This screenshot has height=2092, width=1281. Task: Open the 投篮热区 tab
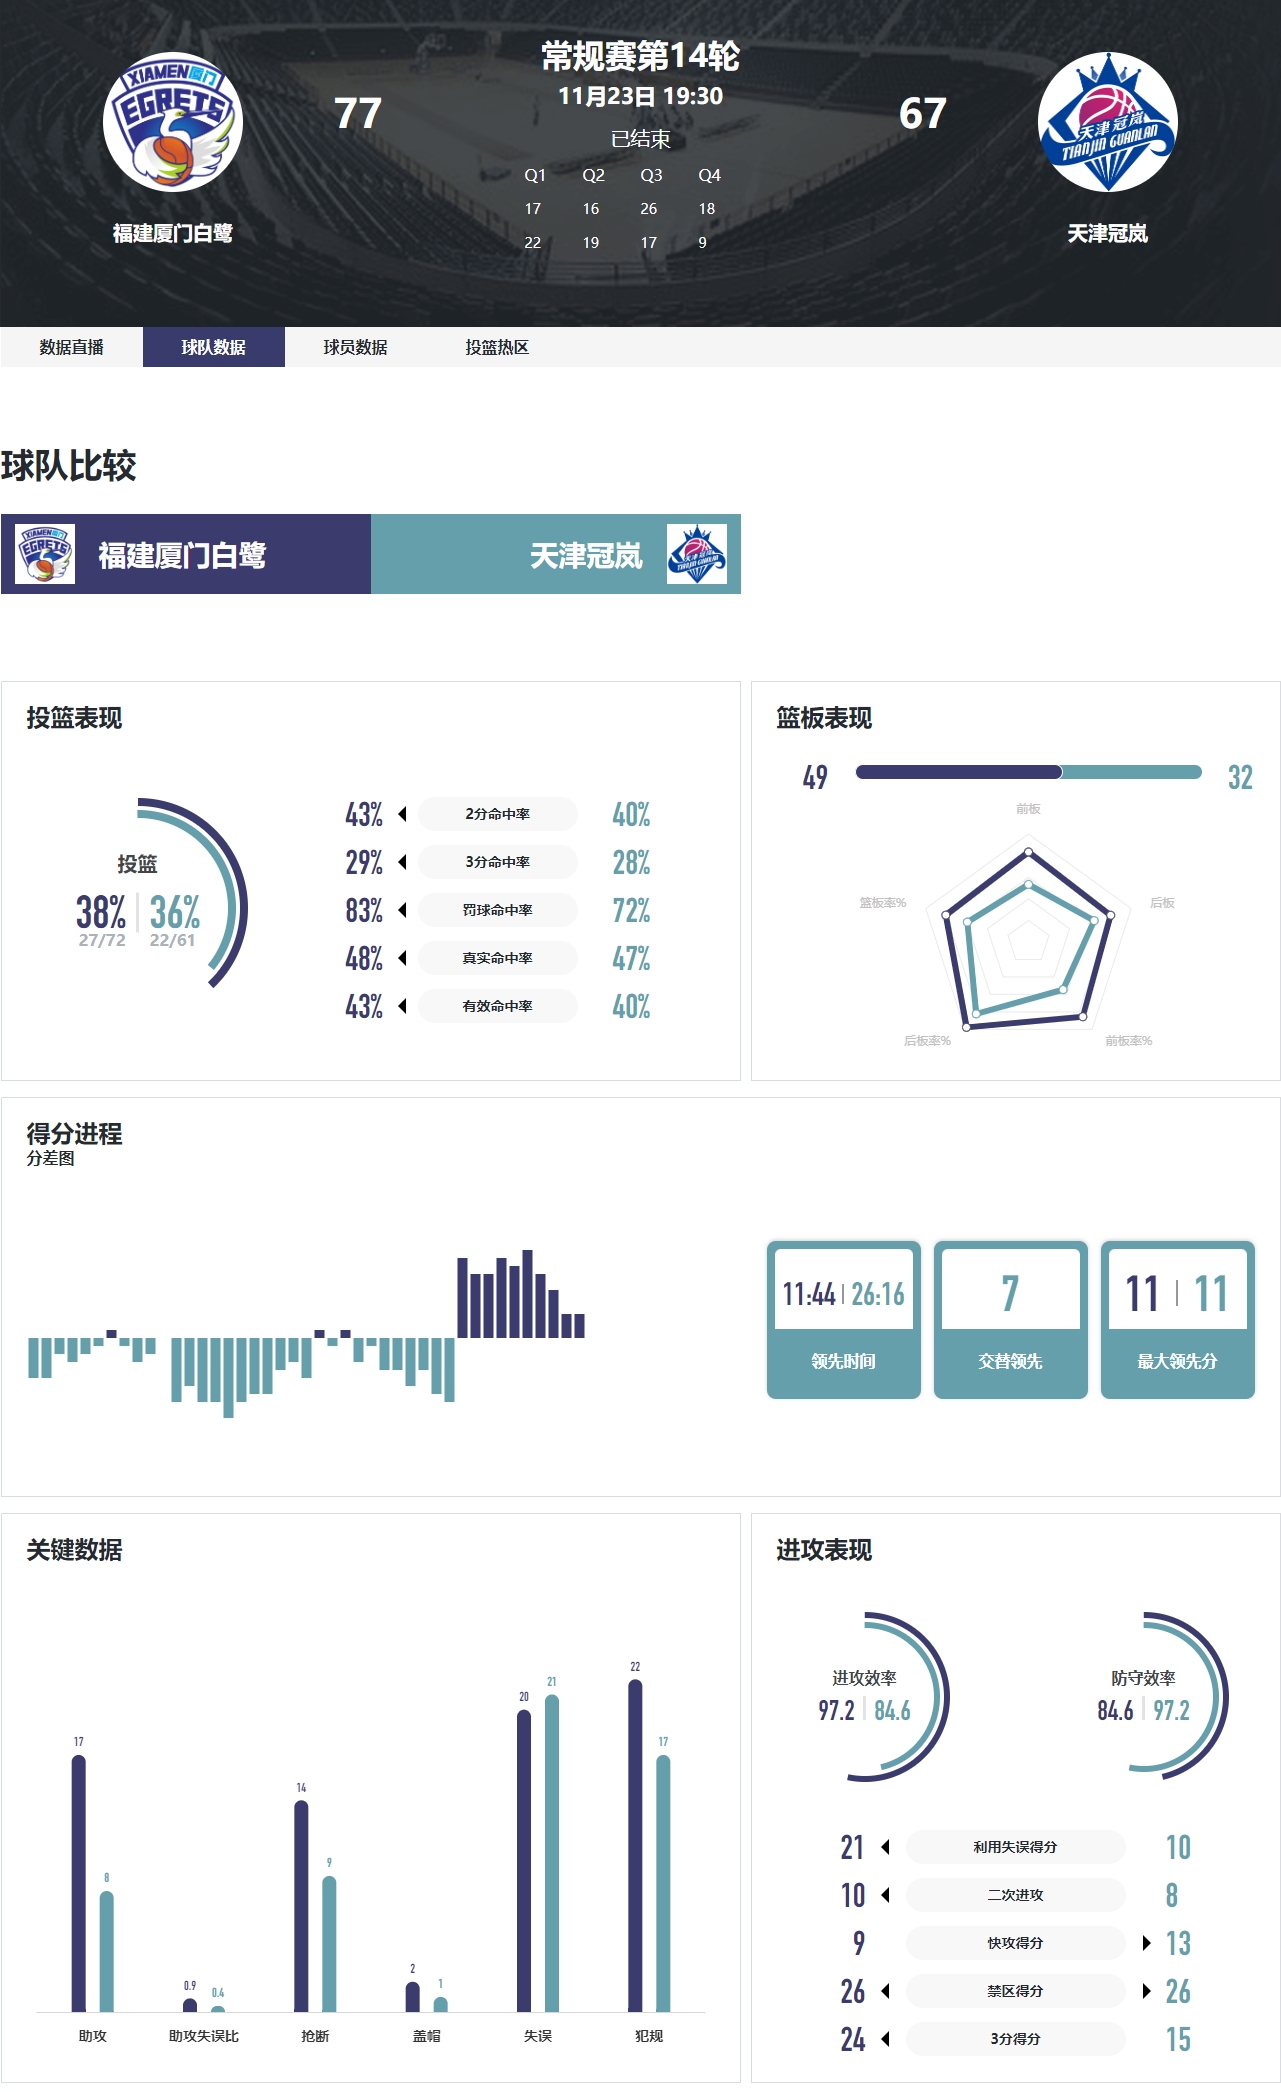[x=497, y=347]
